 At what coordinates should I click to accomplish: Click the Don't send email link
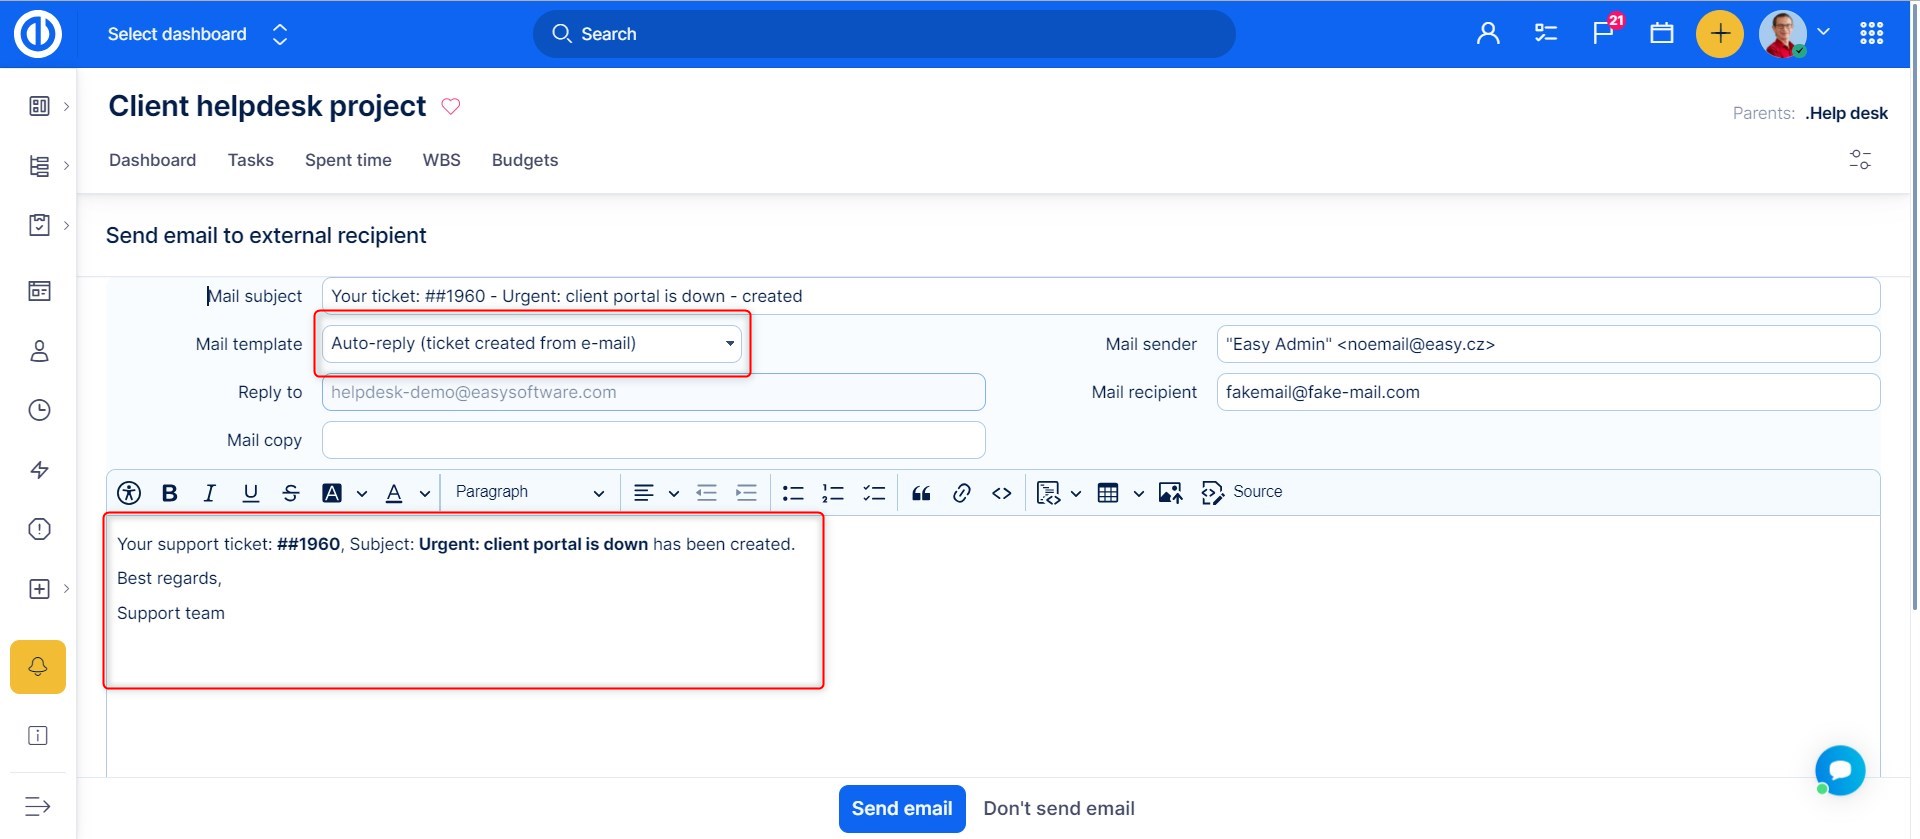[x=1058, y=809]
